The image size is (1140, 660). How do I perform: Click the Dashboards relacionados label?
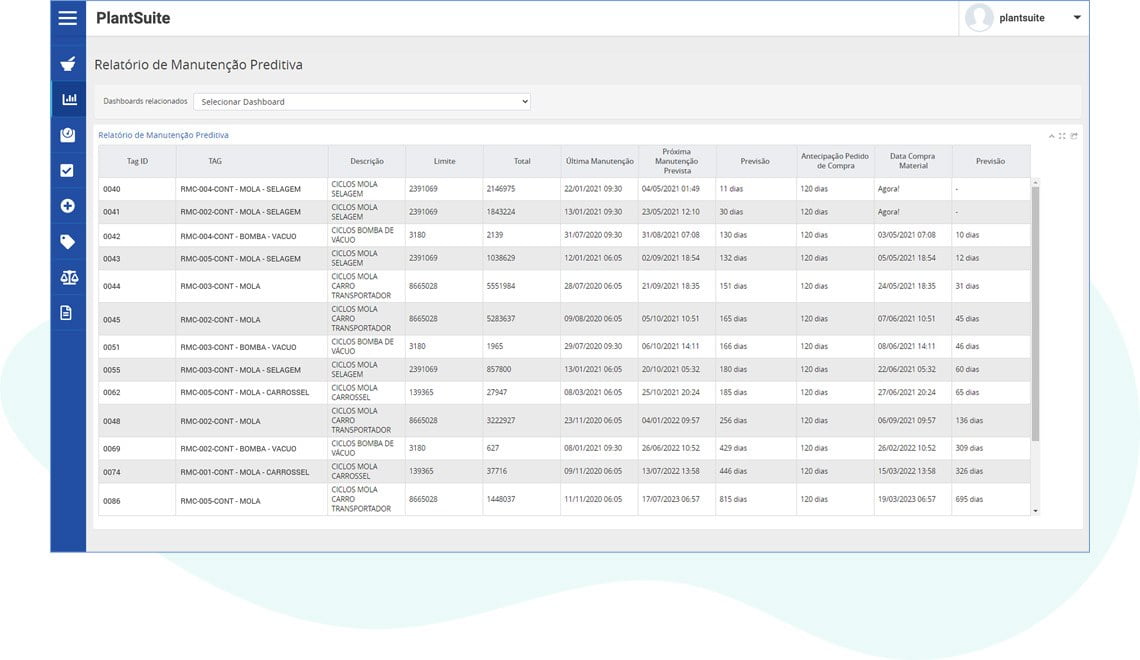[145, 101]
